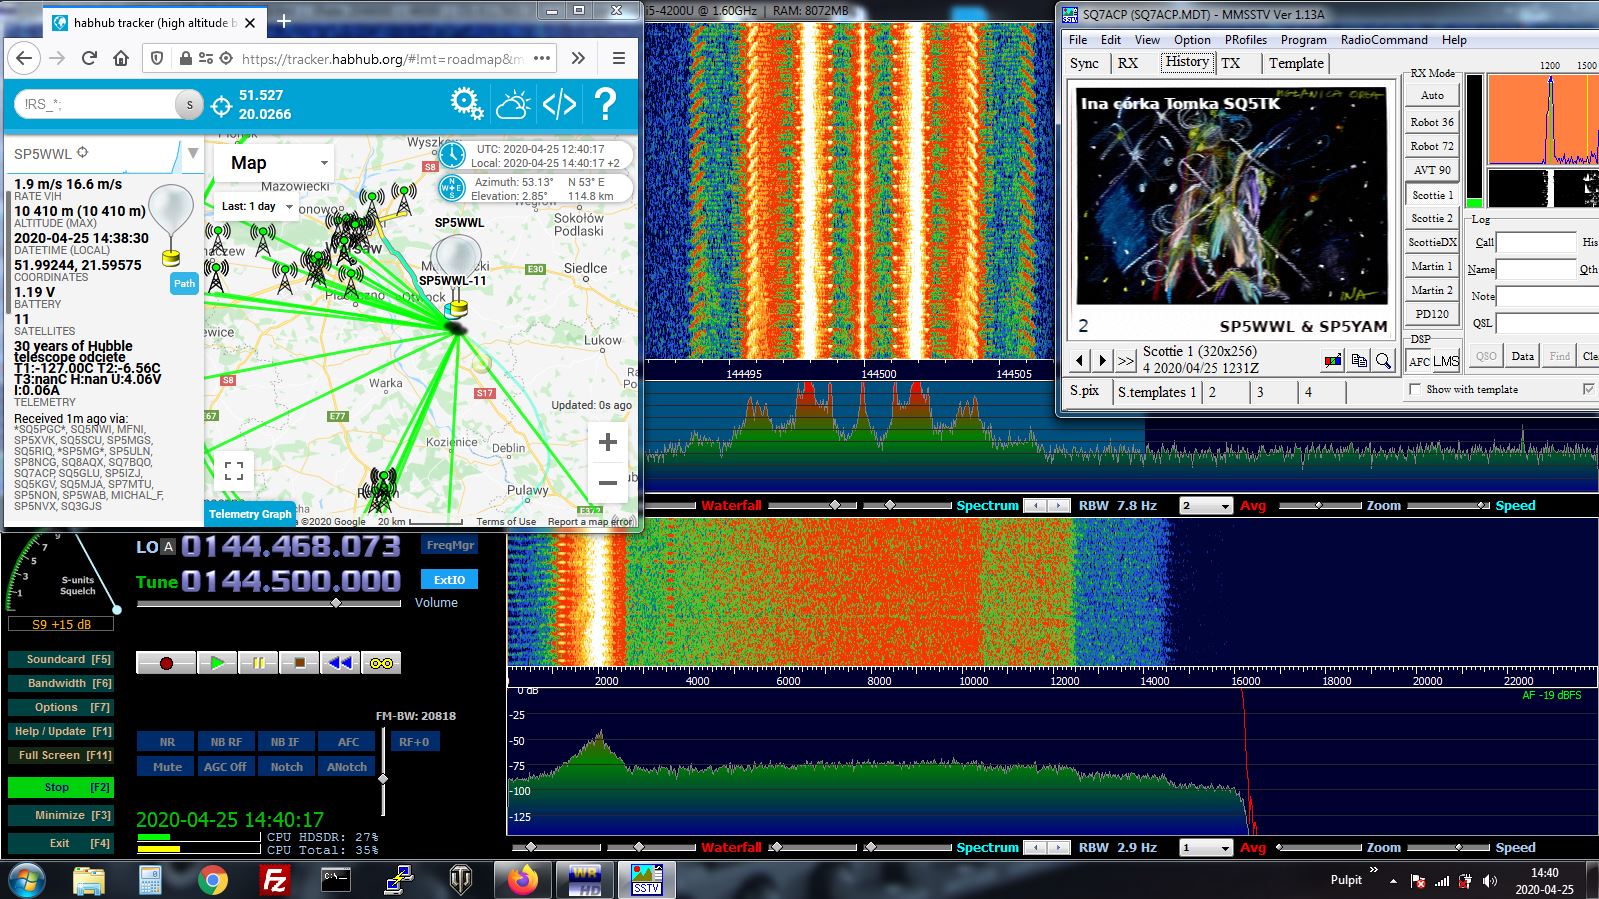
Task: Open the weather overlay icon in tracker
Action: point(513,103)
